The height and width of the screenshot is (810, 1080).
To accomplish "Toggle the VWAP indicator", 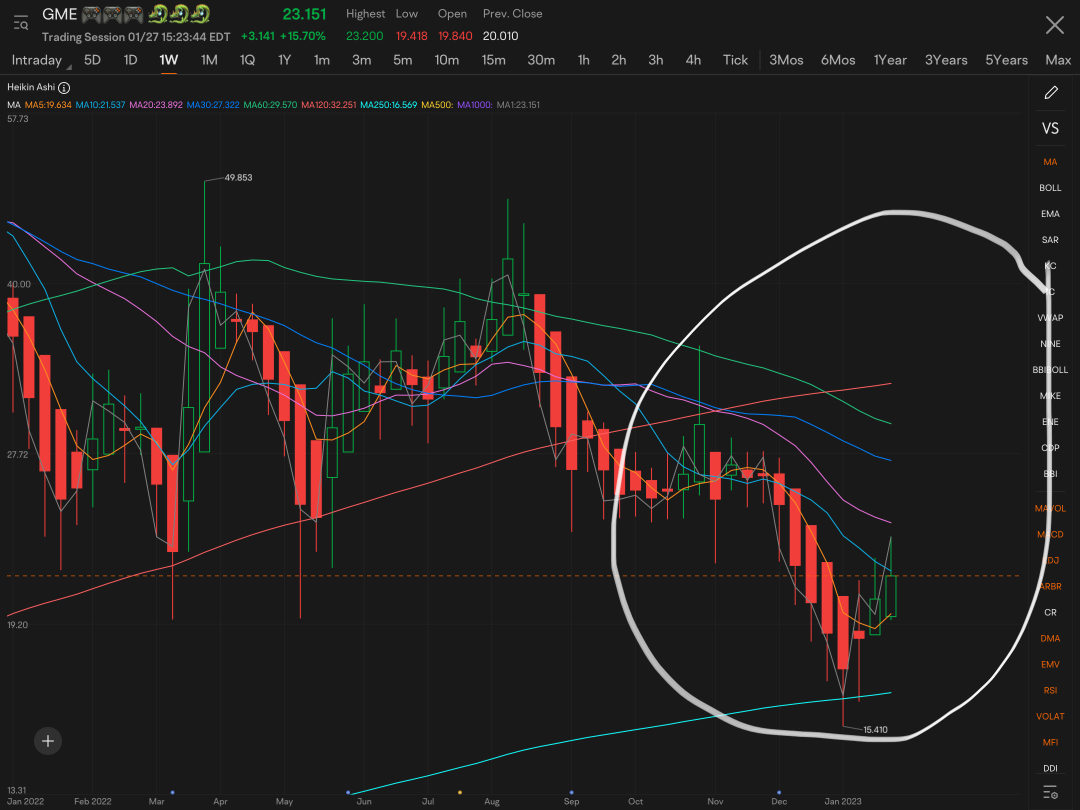I will [1050, 318].
